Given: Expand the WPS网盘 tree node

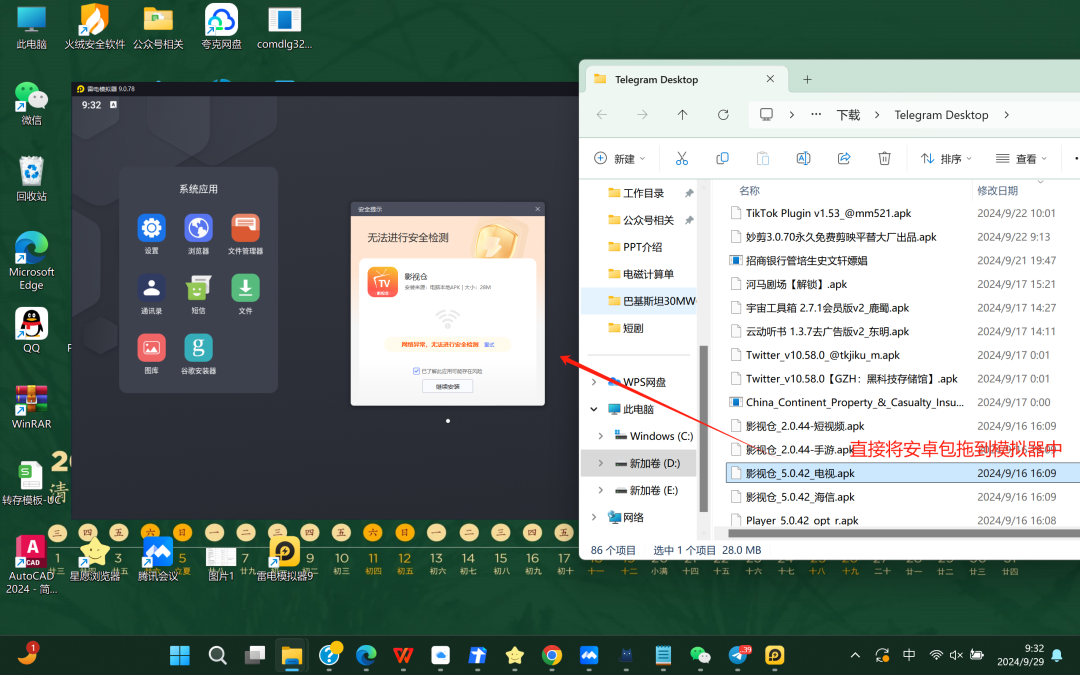Looking at the screenshot, I should pos(594,382).
